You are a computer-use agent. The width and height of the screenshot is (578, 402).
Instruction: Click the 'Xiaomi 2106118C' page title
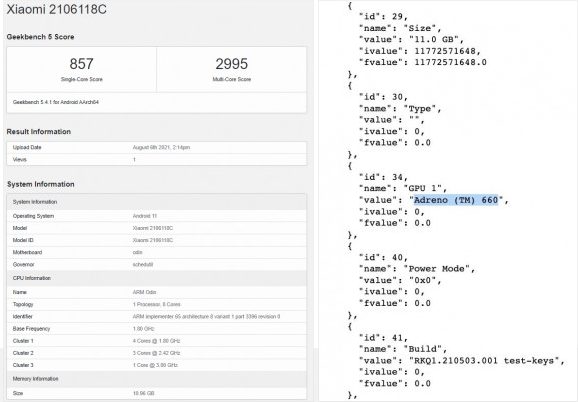coord(56,9)
